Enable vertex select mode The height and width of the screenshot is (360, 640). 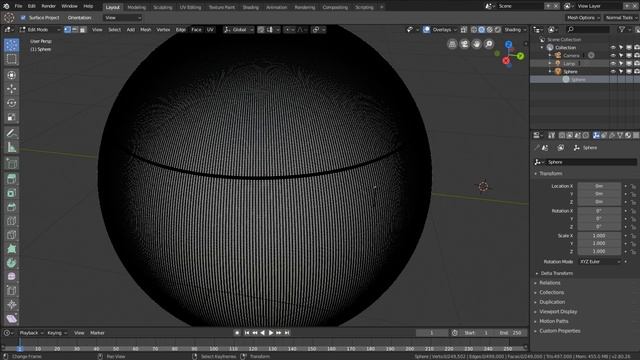tap(67, 30)
